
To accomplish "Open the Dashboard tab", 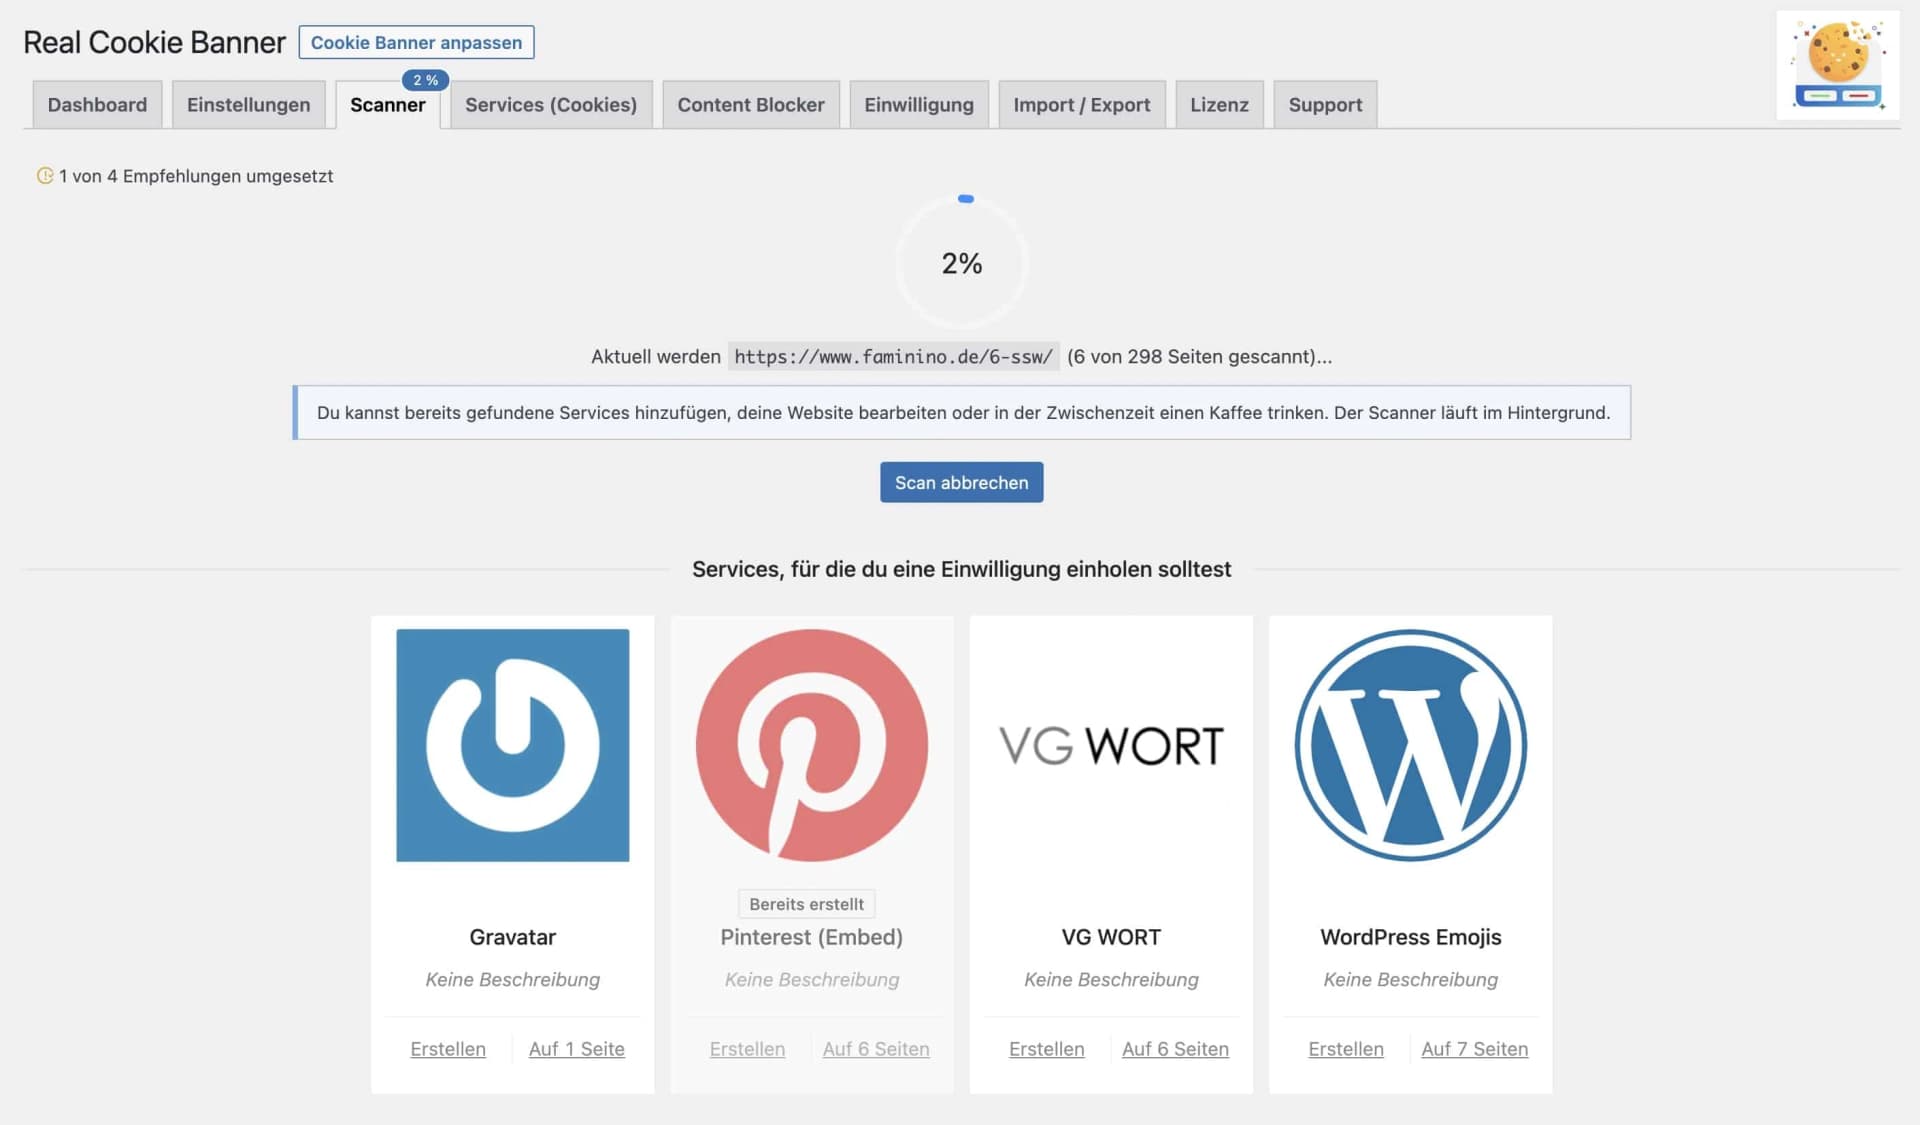I will click(97, 105).
